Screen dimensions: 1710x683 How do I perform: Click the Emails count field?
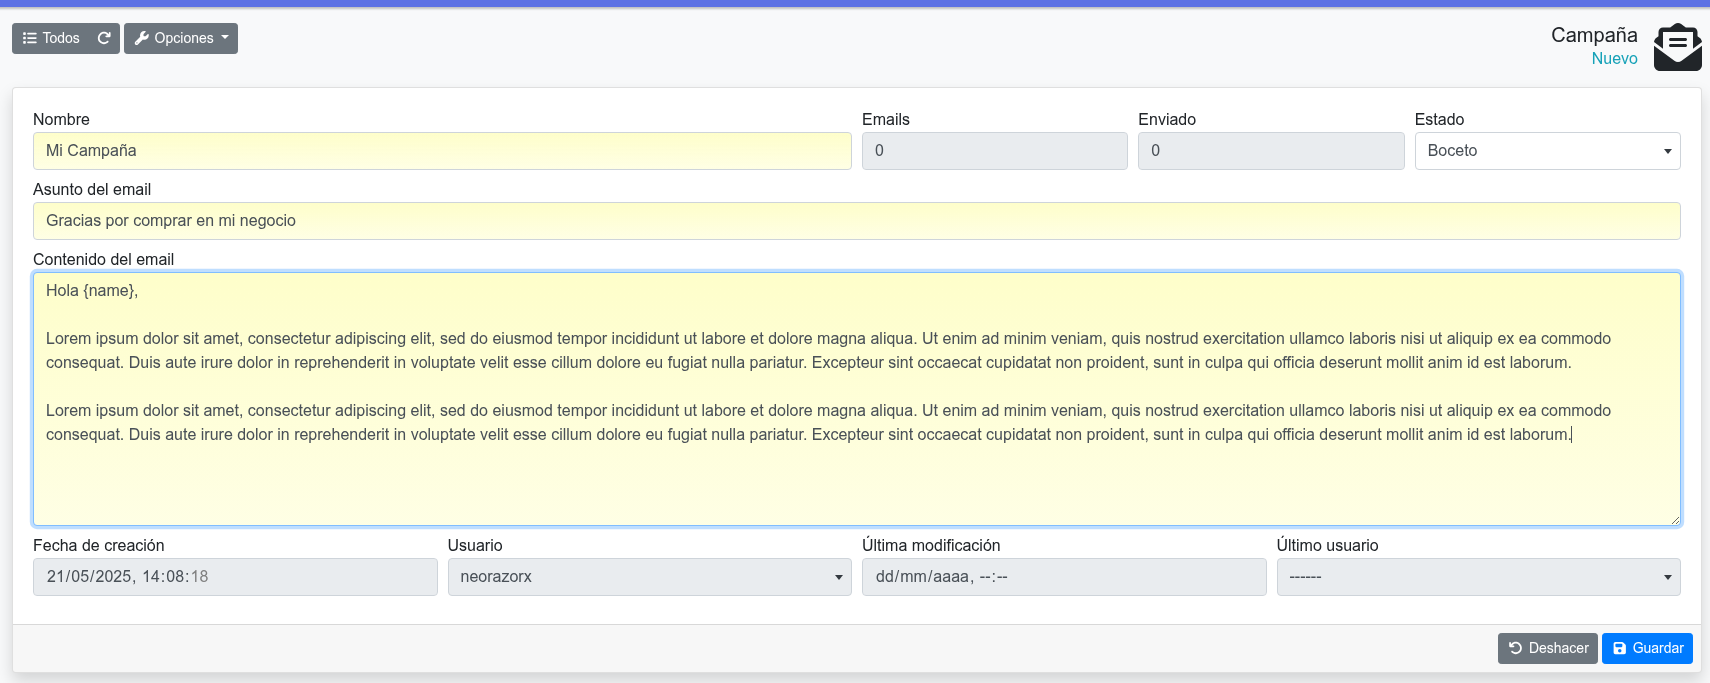click(994, 151)
